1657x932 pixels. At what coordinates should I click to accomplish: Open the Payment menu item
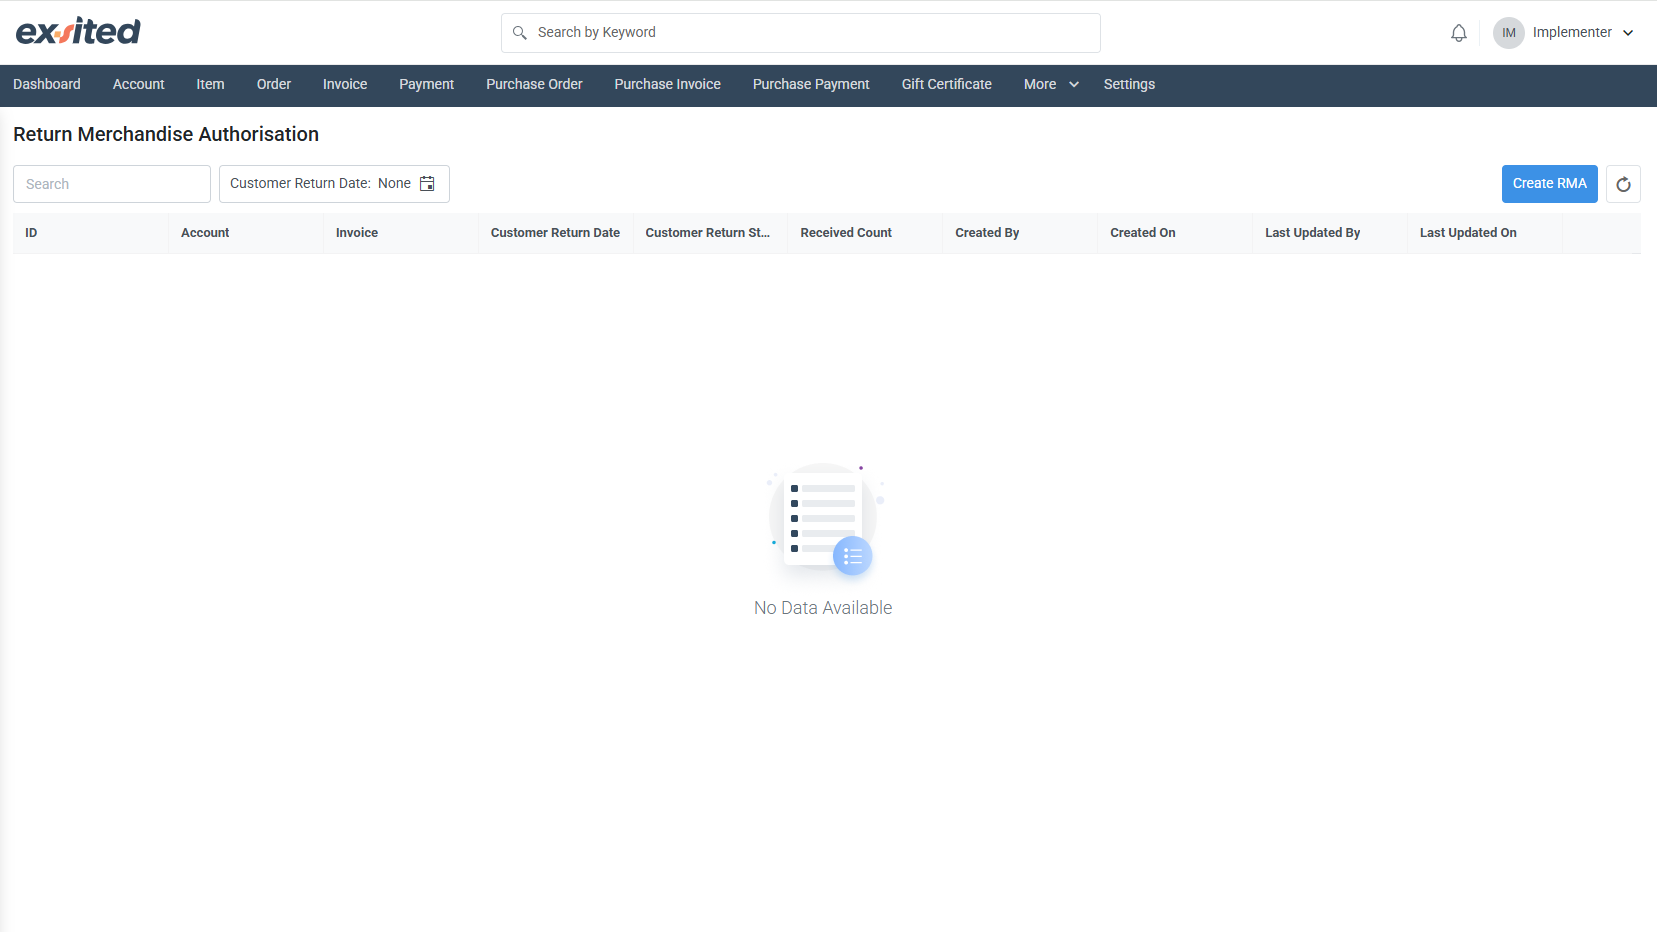(x=426, y=85)
